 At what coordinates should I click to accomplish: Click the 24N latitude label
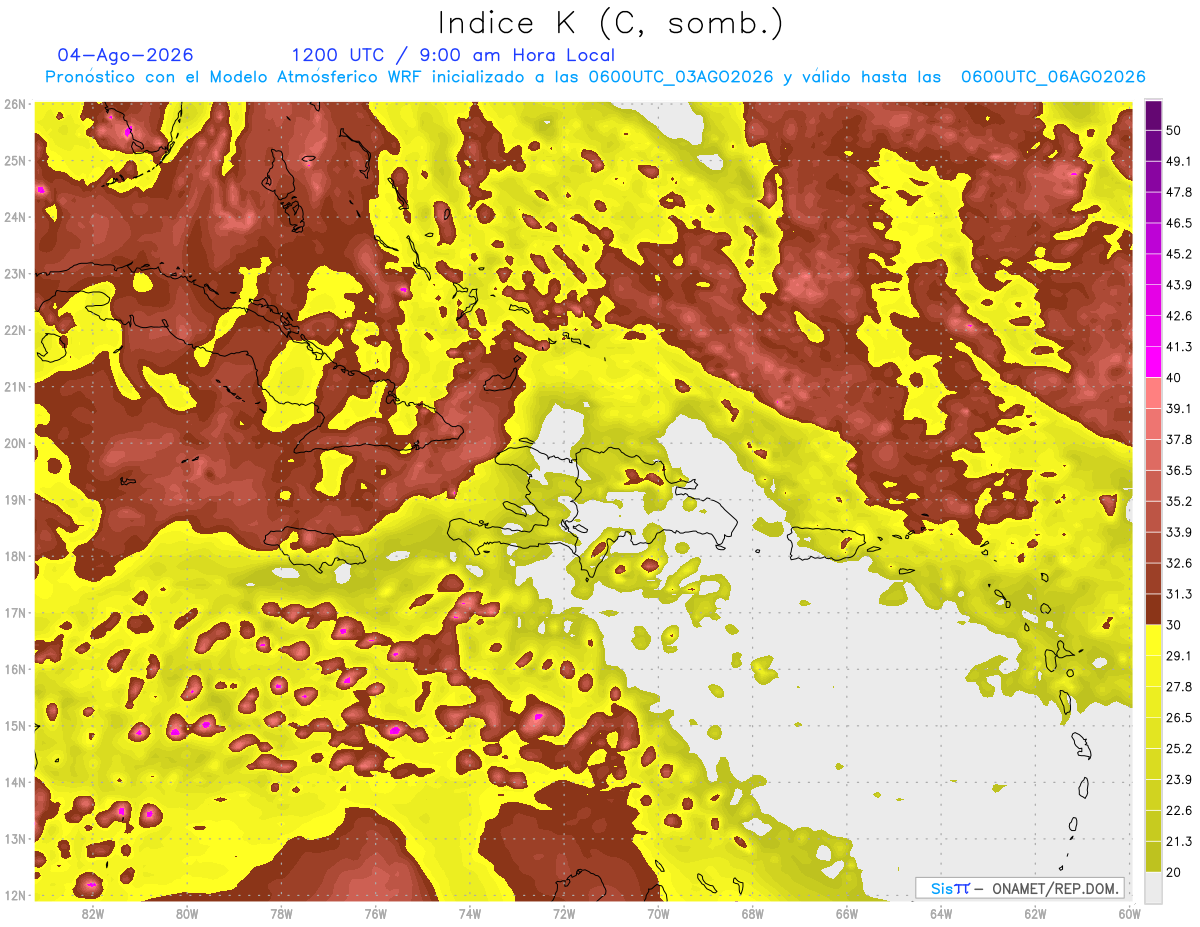(15, 217)
